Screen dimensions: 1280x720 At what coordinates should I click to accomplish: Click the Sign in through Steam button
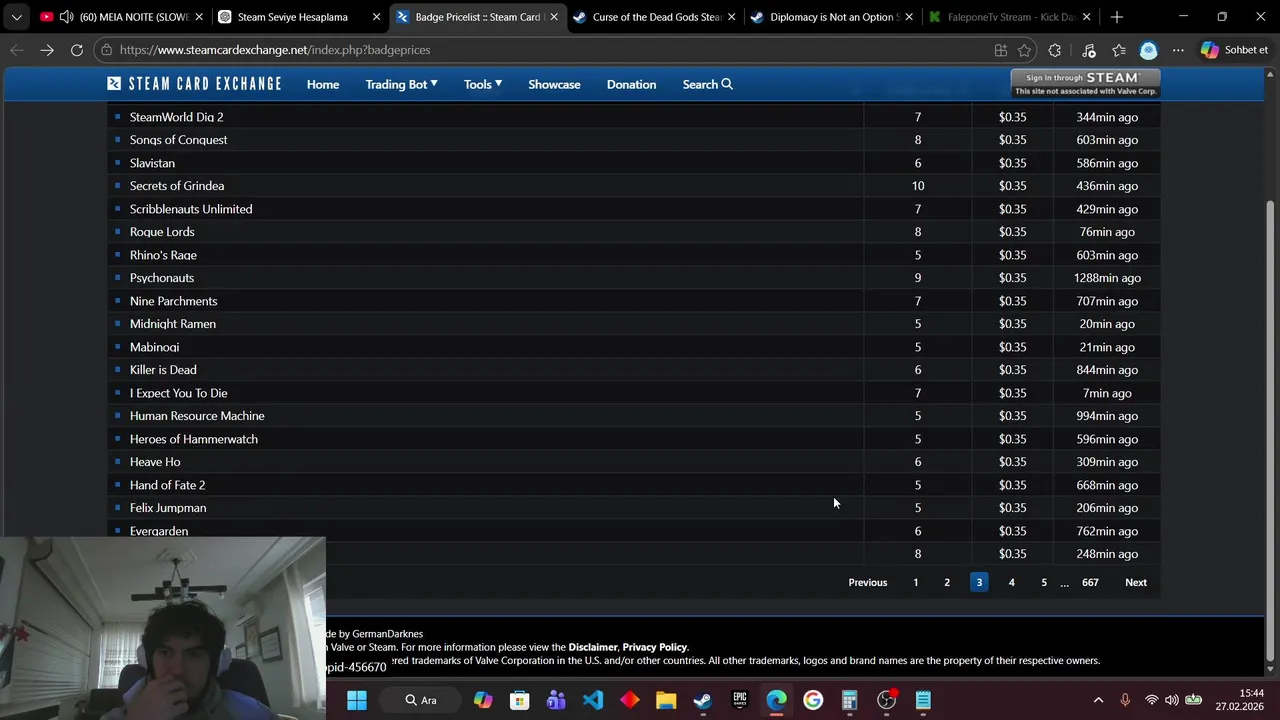(1085, 83)
